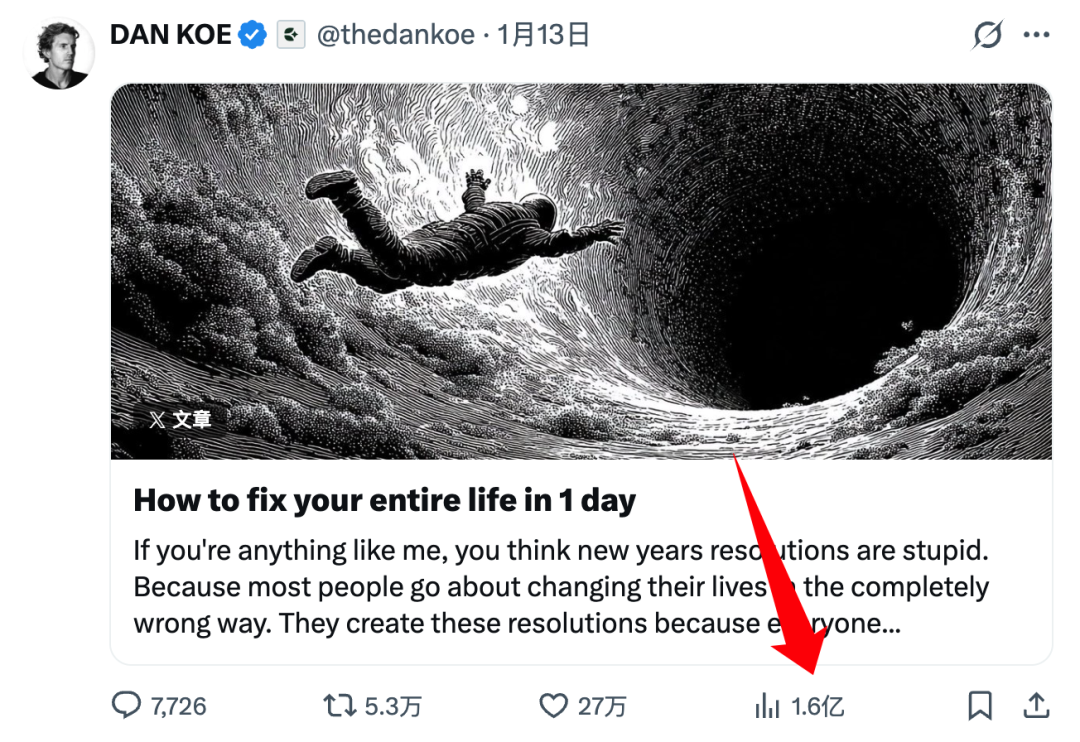Open Grok using the slashed-circle icon
The height and width of the screenshot is (742, 1080).
pos(988,34)
